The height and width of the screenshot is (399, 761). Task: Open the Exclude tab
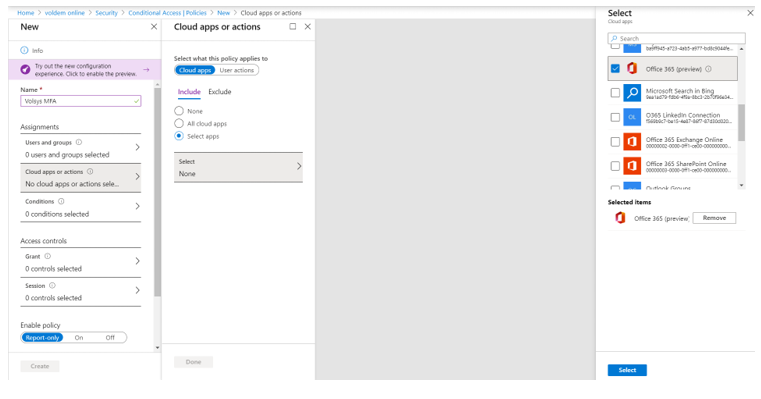pos(220,92)
